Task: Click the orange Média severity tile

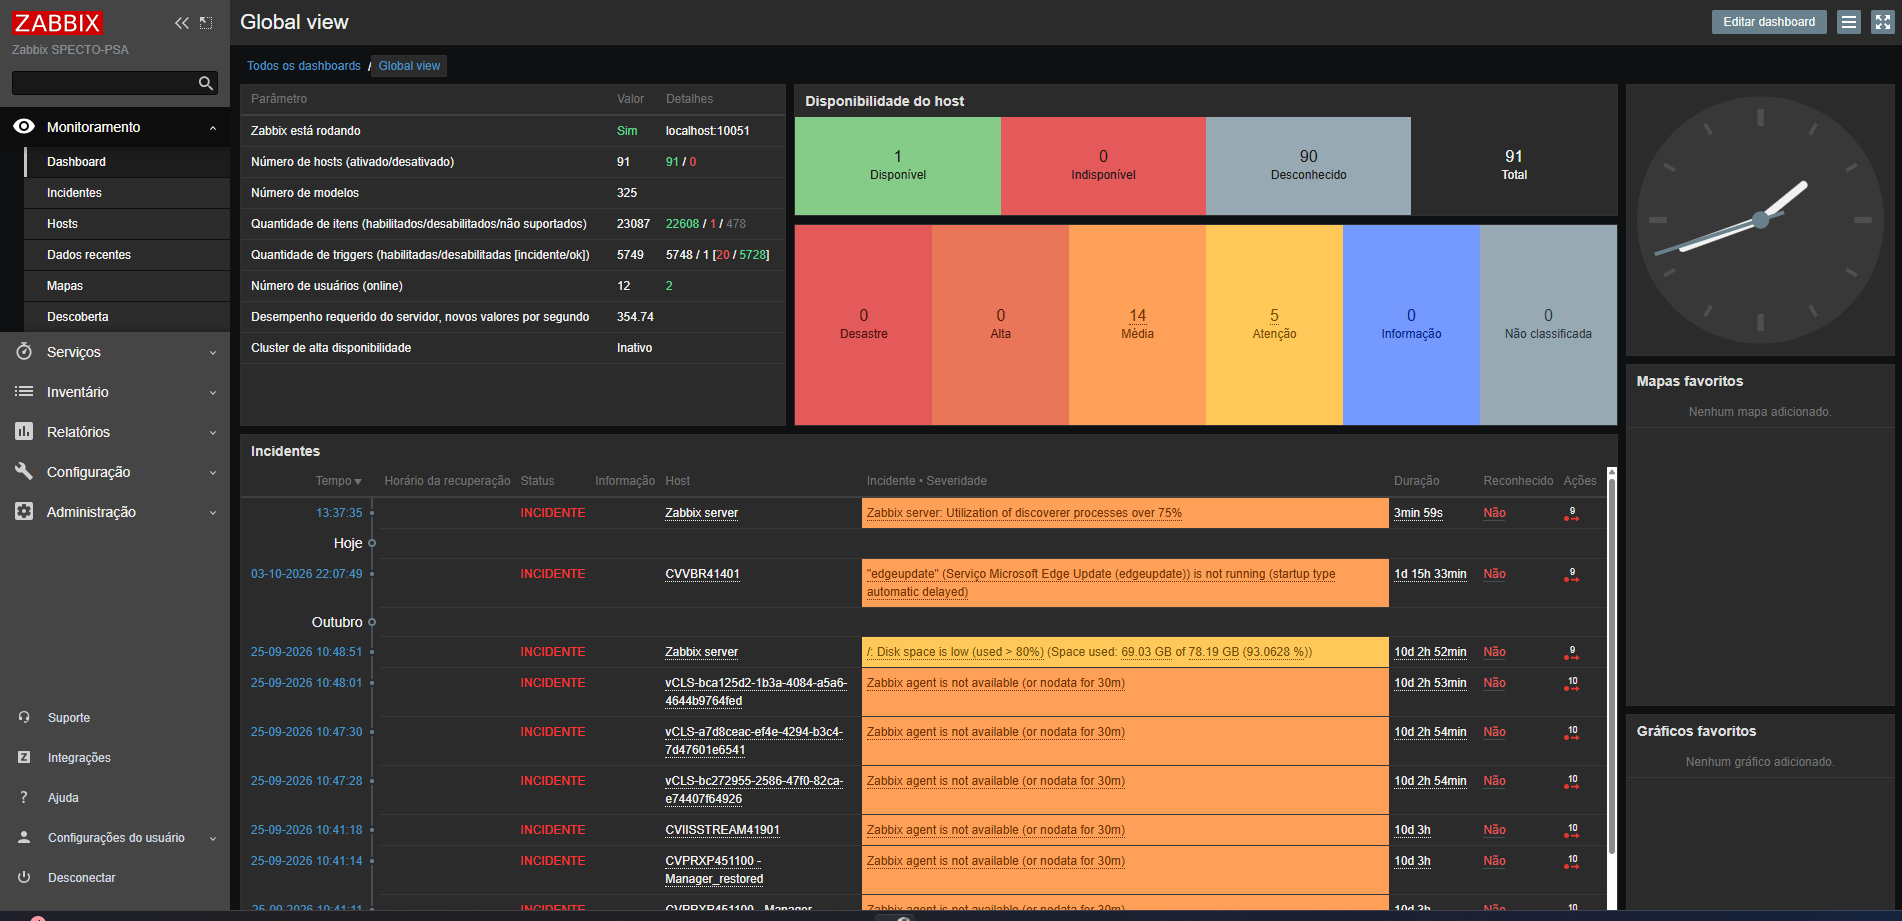Action: click(1137, 325)
